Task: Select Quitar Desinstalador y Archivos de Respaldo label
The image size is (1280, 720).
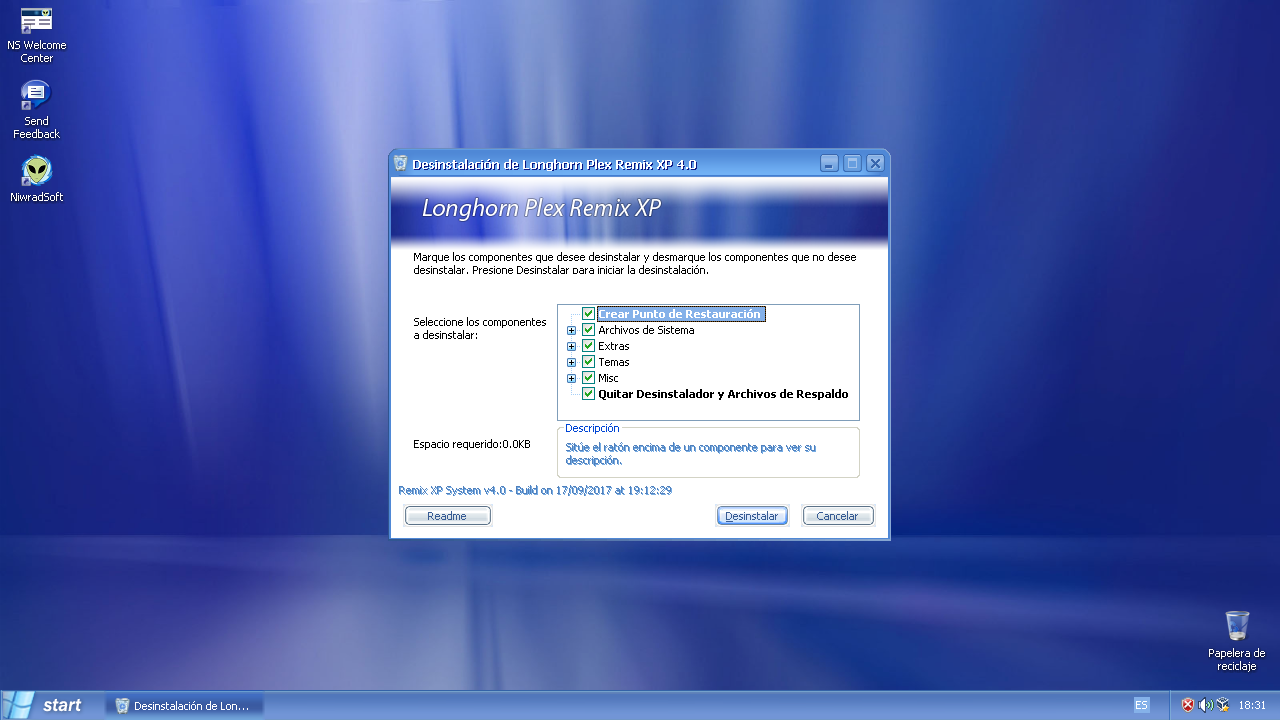Action: pos(723,394)
